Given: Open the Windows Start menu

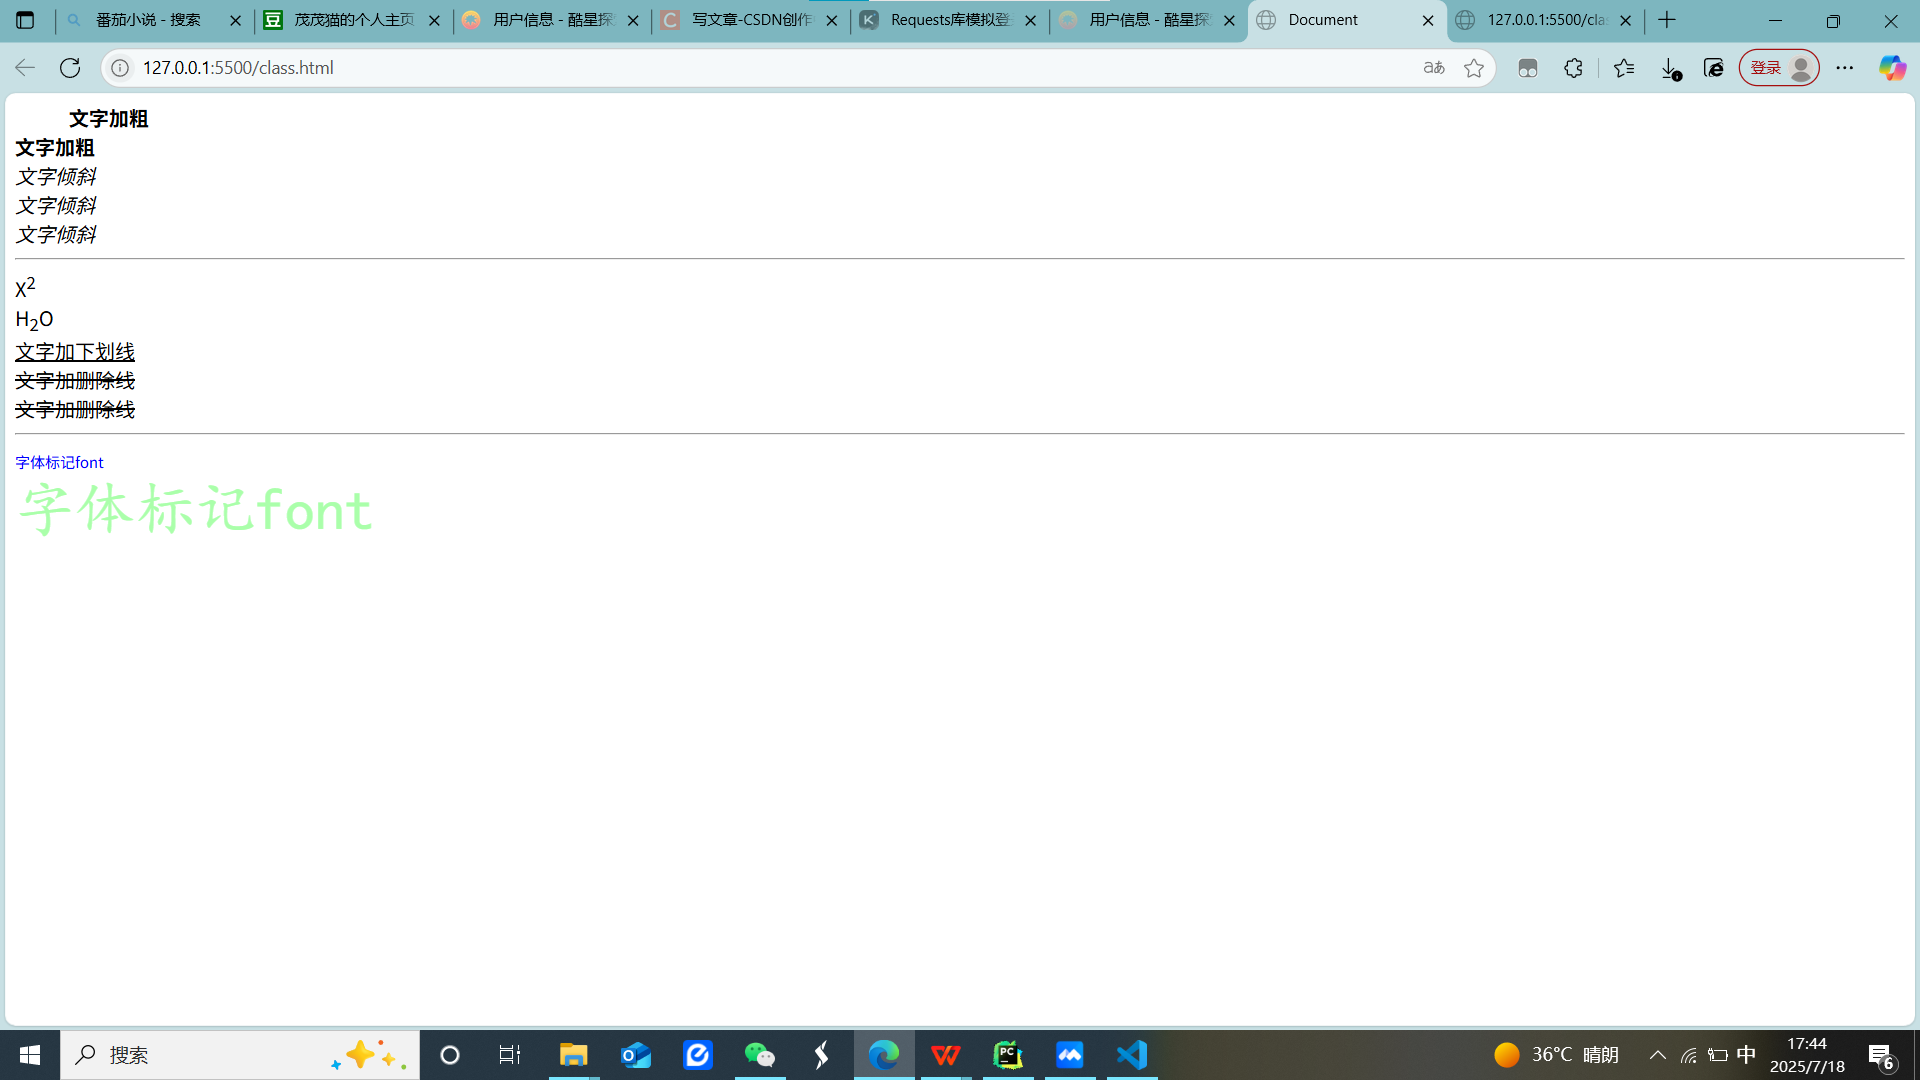Looking at the screenshot, I should click(x=30, y=1055).
